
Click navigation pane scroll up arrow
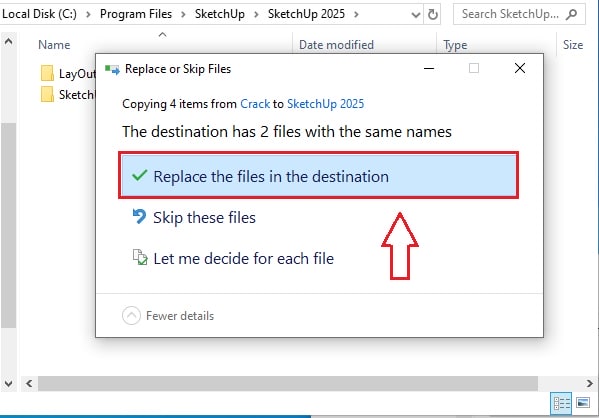[x=8, y=41]
